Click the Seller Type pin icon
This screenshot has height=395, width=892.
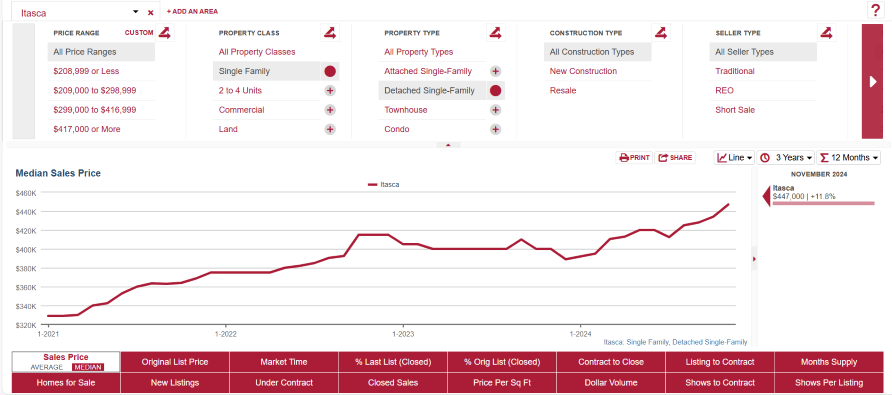pyautogui.click(x=826, y=33)
